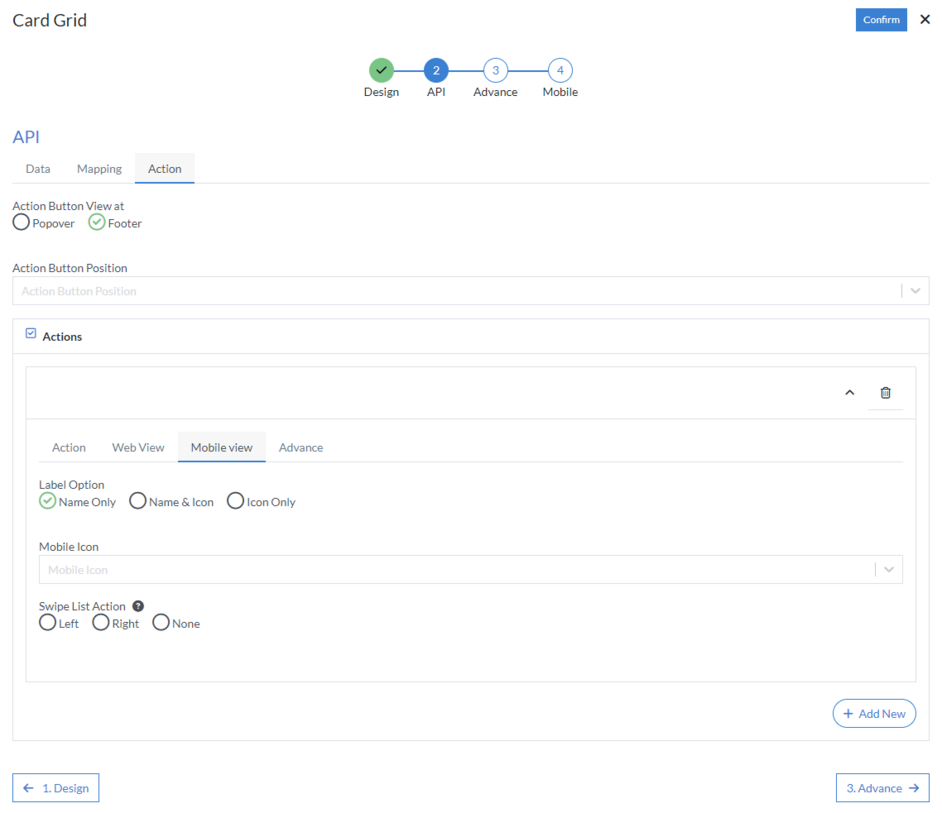942x813 pixels.
Task: Open the Advance step via its numbered circle
Action: 495,71
